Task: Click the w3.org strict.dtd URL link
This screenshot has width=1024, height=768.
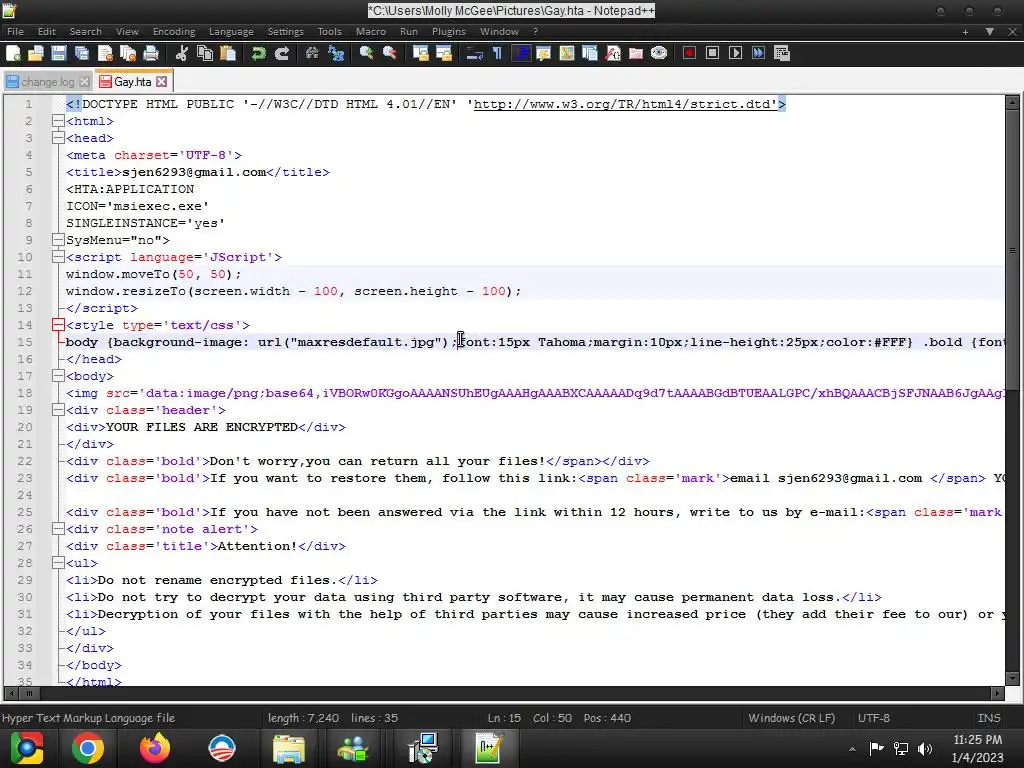Action: pyautogui.click(x=625, y=104)
